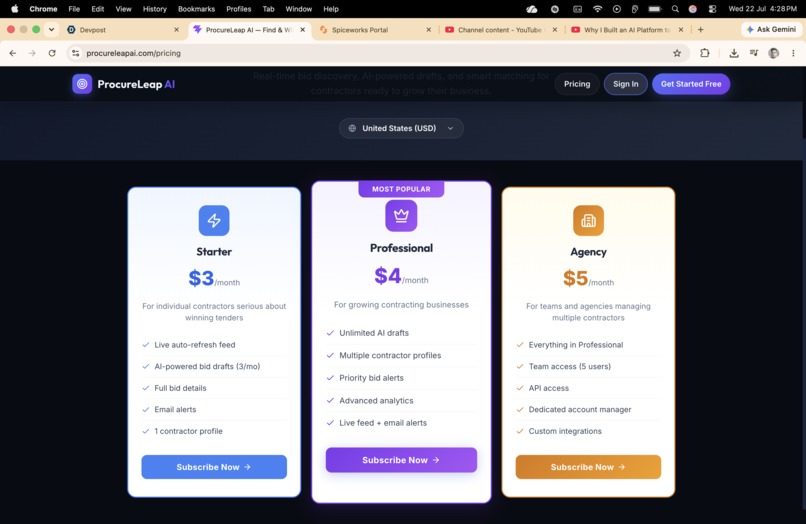806x524 pixels.
Task: Bookmark this page with the star icon
Action: [x=677, y=53]
